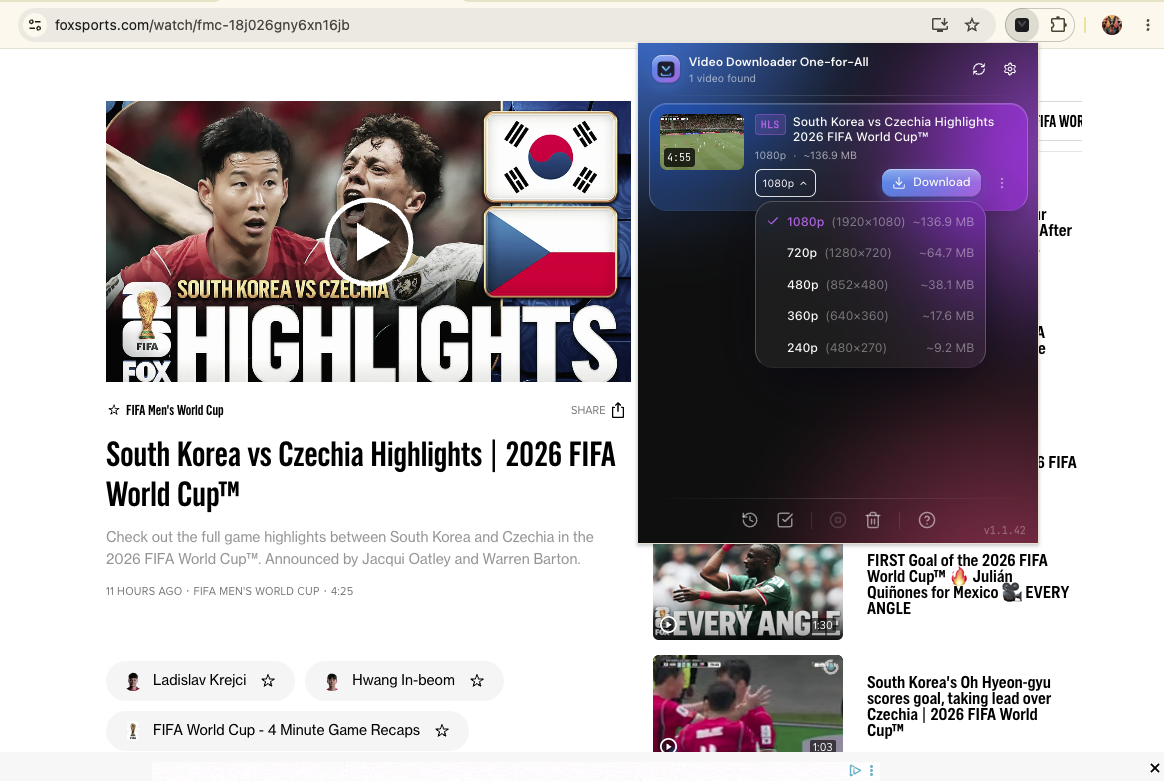Refresh the detected videos list in downloader
1164x781 pixels.
pyautogui.click(x=978, y=69)
